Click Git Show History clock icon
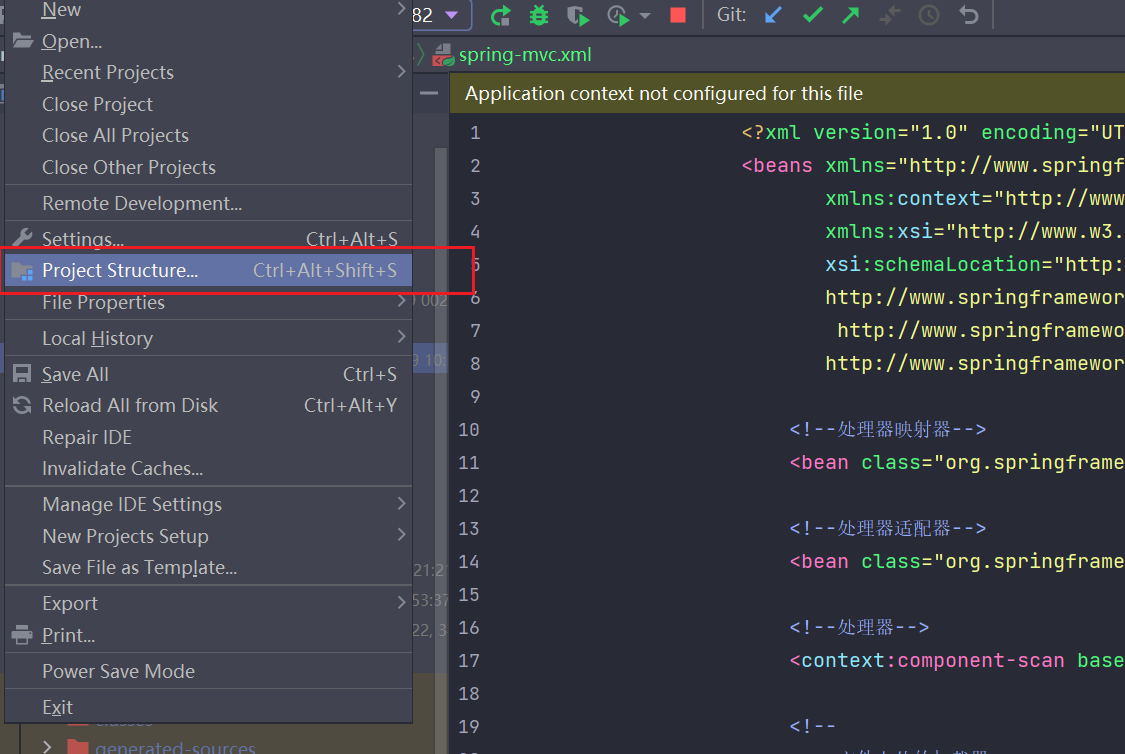This screenshot has width=1125, height=754. pos(929,15)
